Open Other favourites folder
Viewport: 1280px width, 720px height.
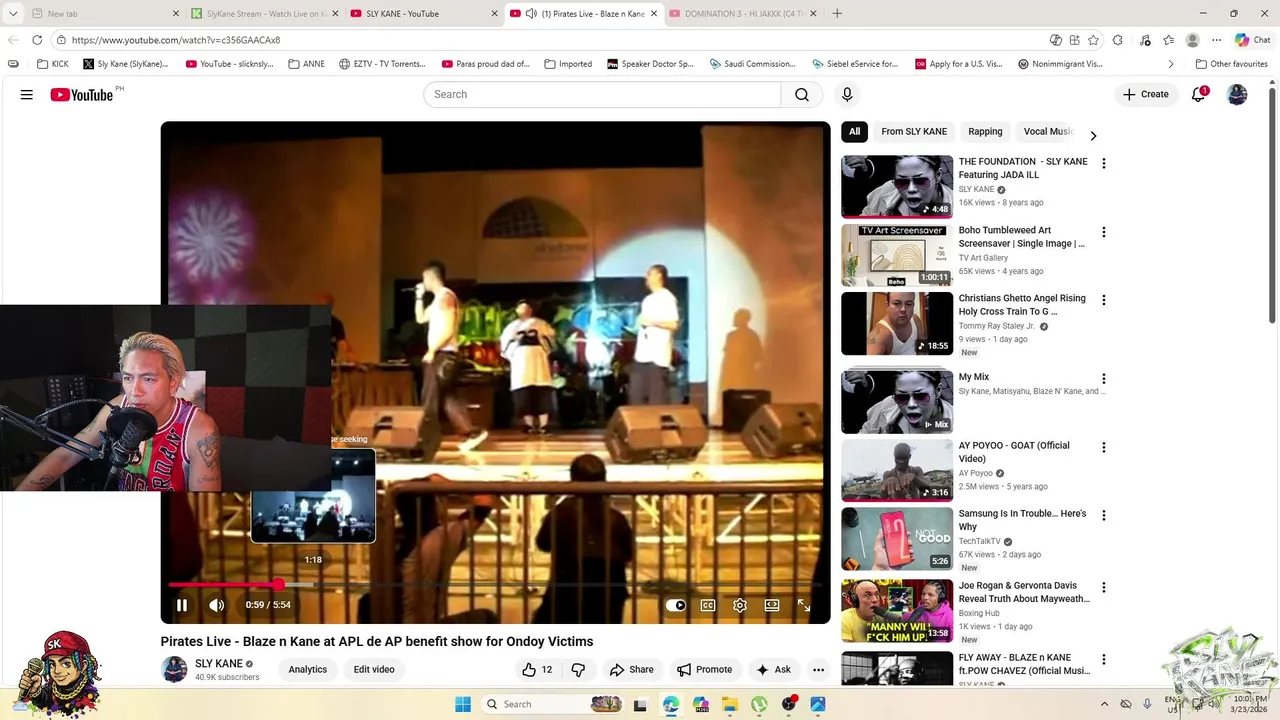click(x=1231, y=64)
